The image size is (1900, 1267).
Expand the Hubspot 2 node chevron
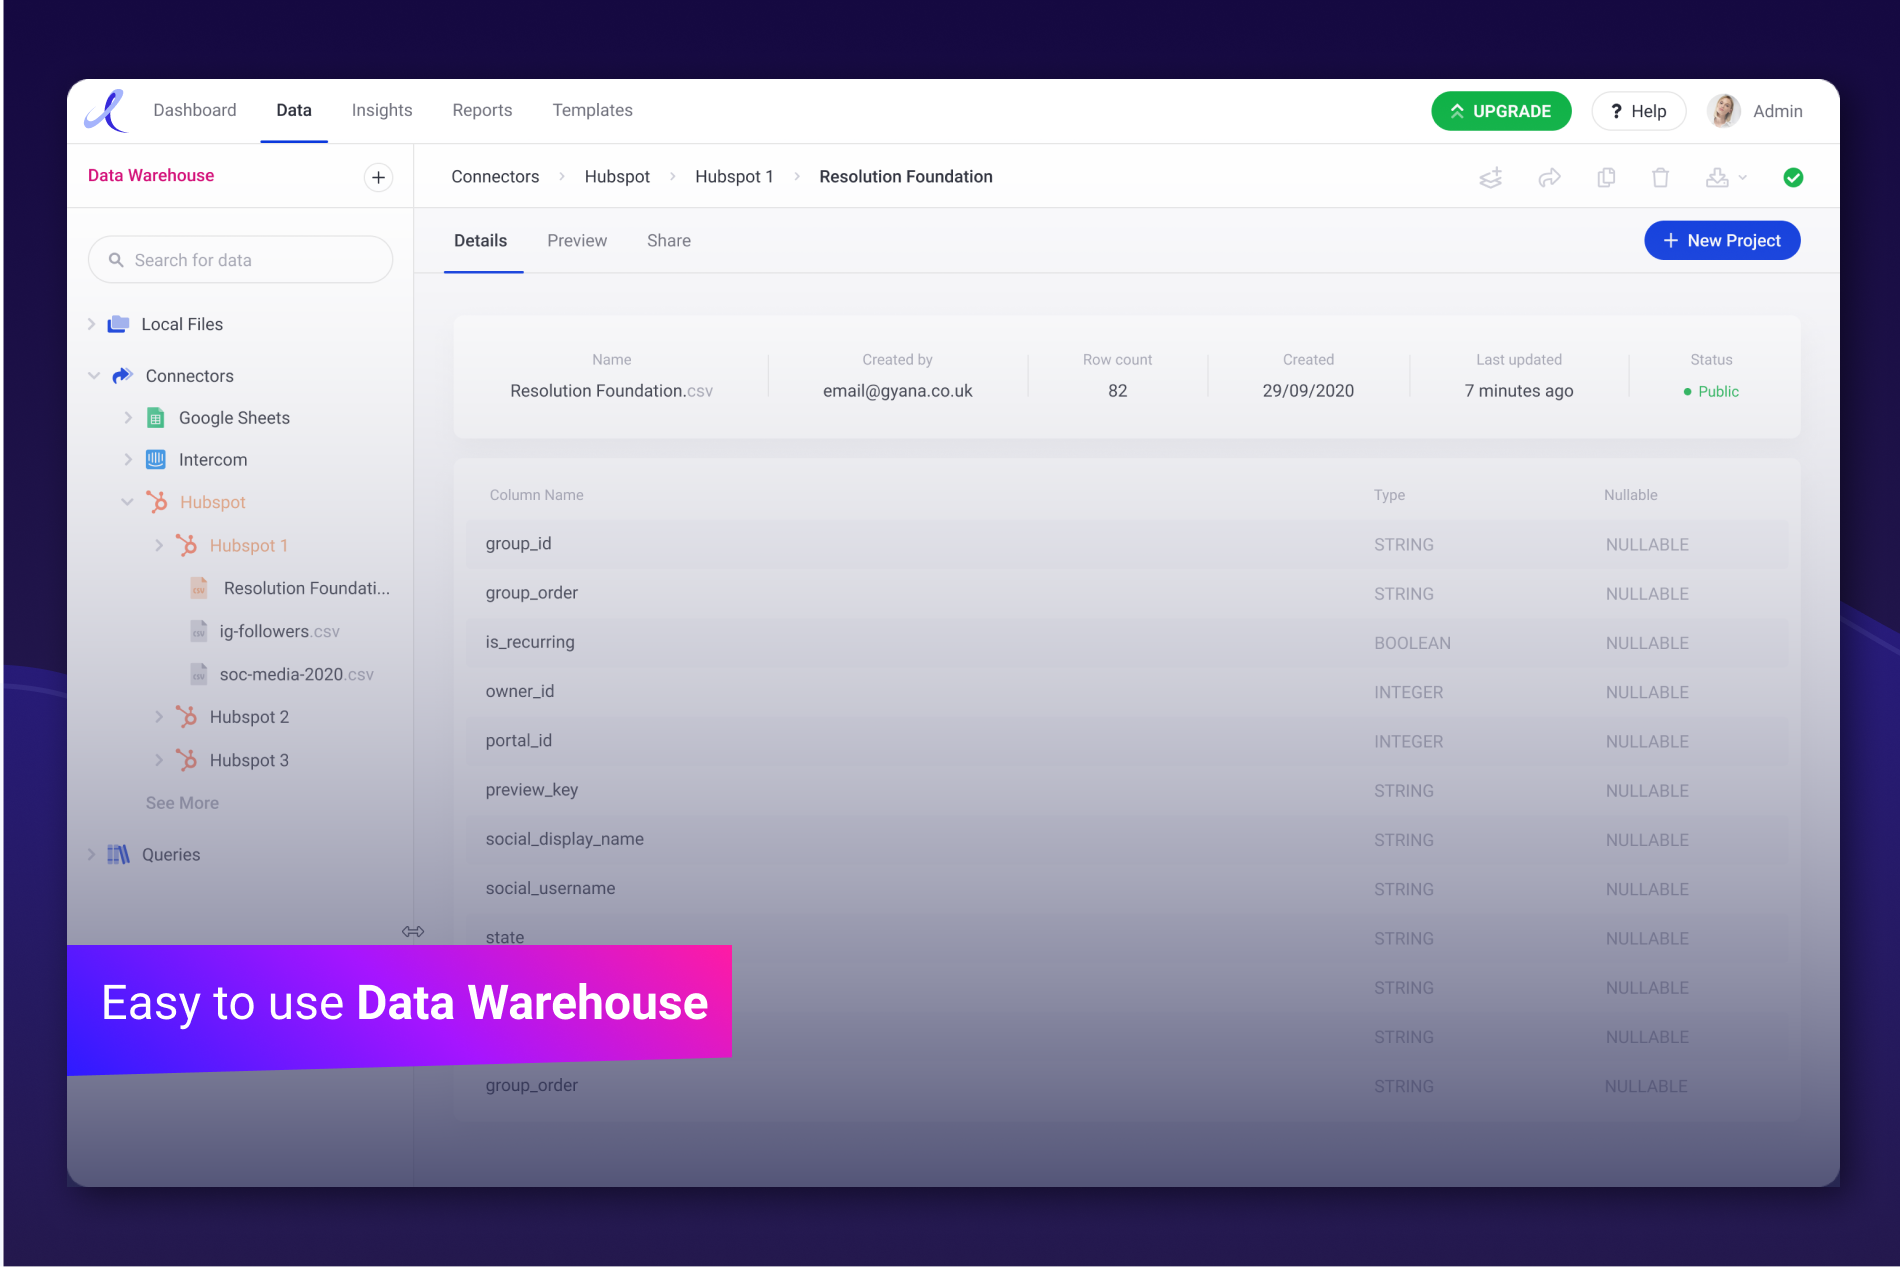coord(159,717)
